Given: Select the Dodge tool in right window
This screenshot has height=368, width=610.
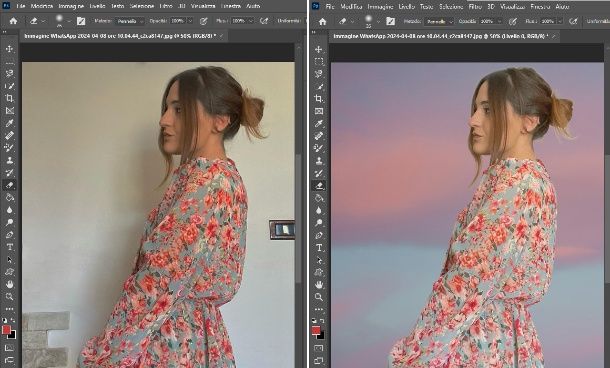Looking at the screenshot, I should point(319,223).
